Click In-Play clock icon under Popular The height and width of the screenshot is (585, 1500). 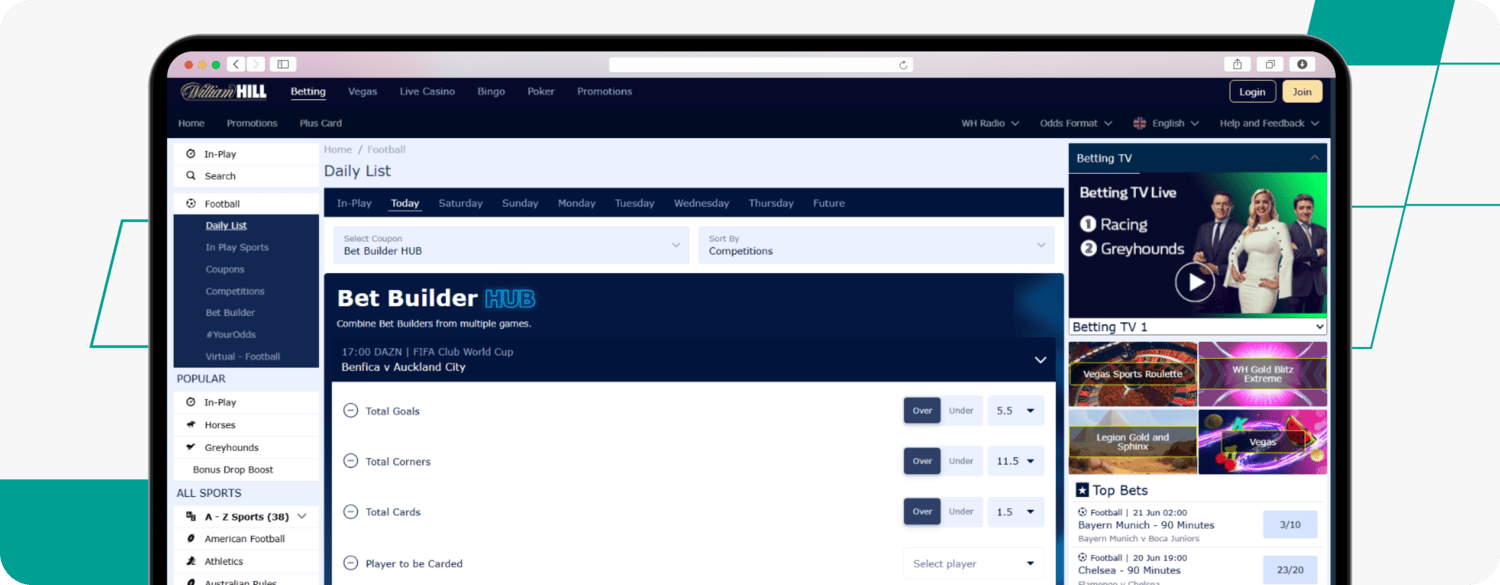click(191, 402)
